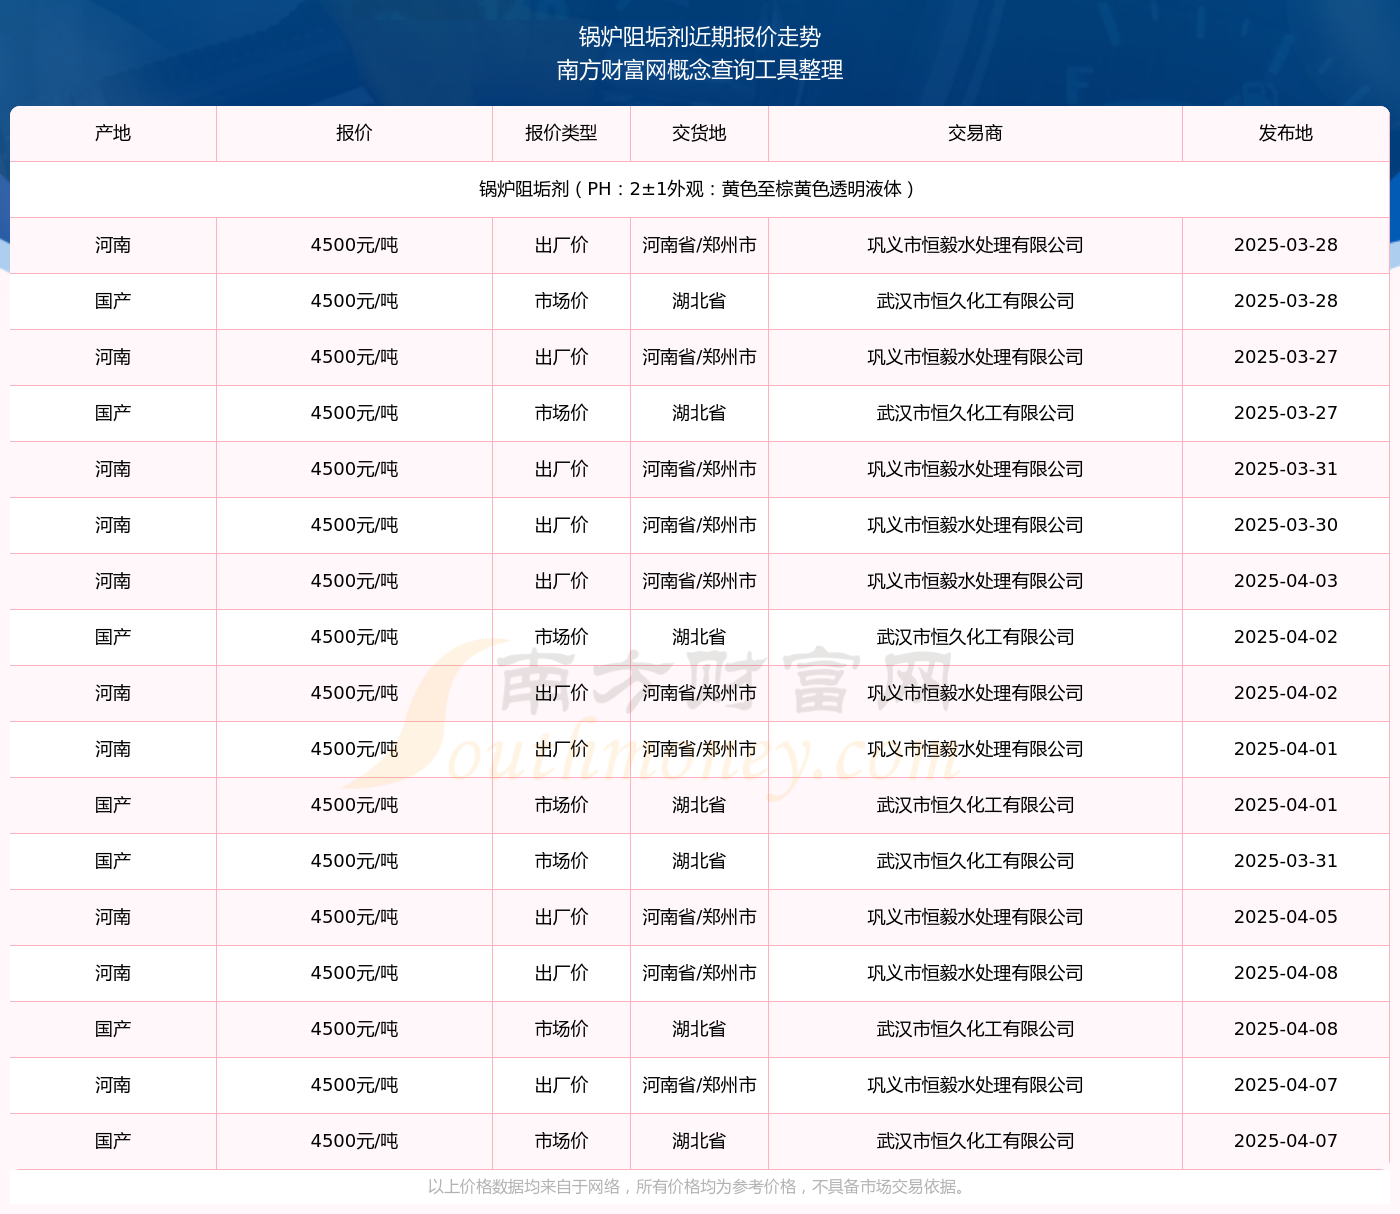Click 市场价 in the 2025-03-27 row
This screenshot has width=1400, height=1214.
(x=561, y=413)
